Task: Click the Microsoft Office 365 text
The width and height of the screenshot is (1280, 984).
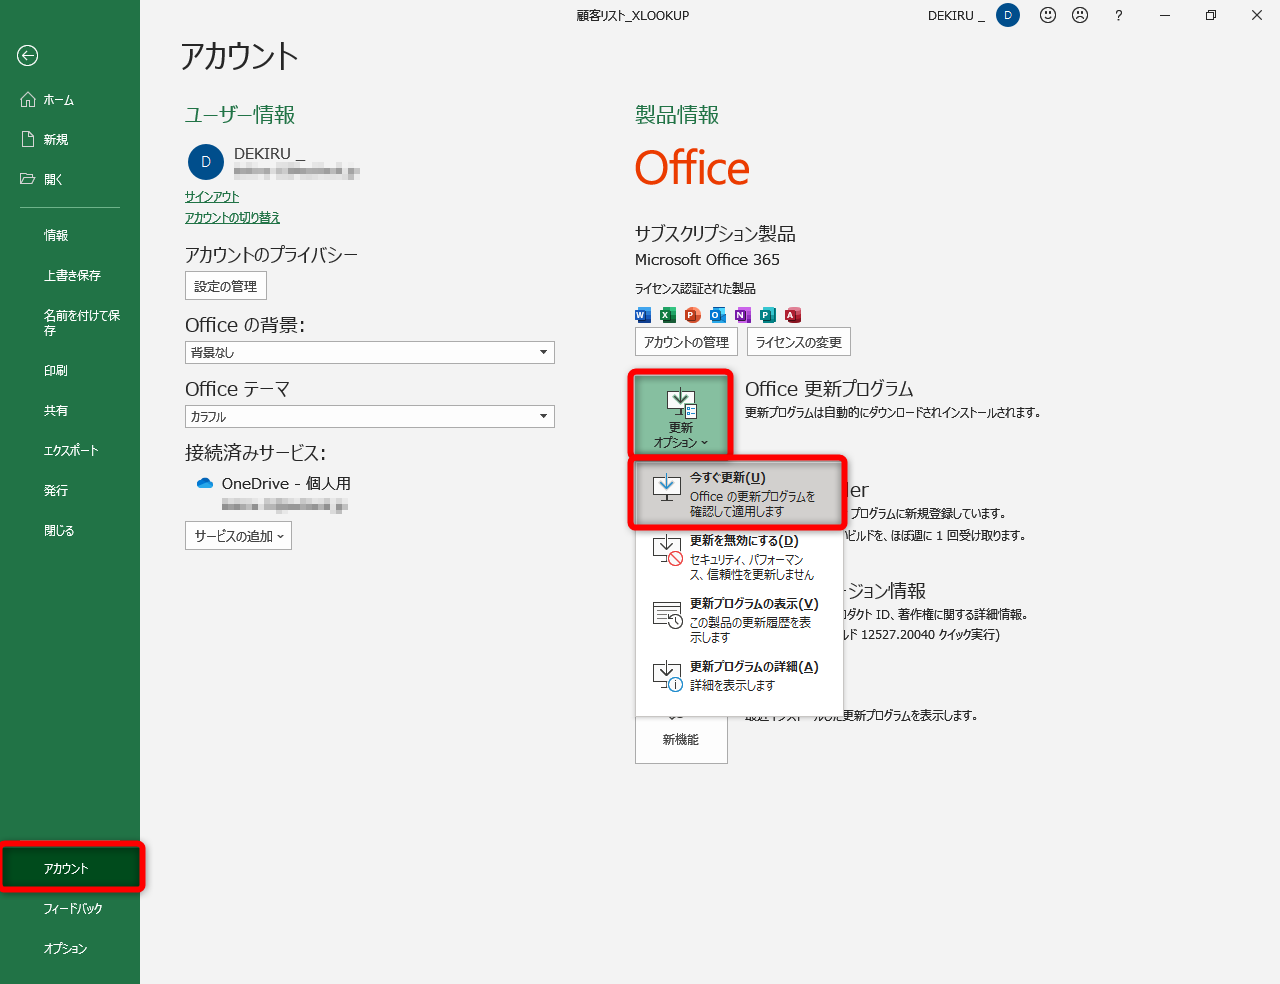Action: pyautogui.click(x=707, y=259)
